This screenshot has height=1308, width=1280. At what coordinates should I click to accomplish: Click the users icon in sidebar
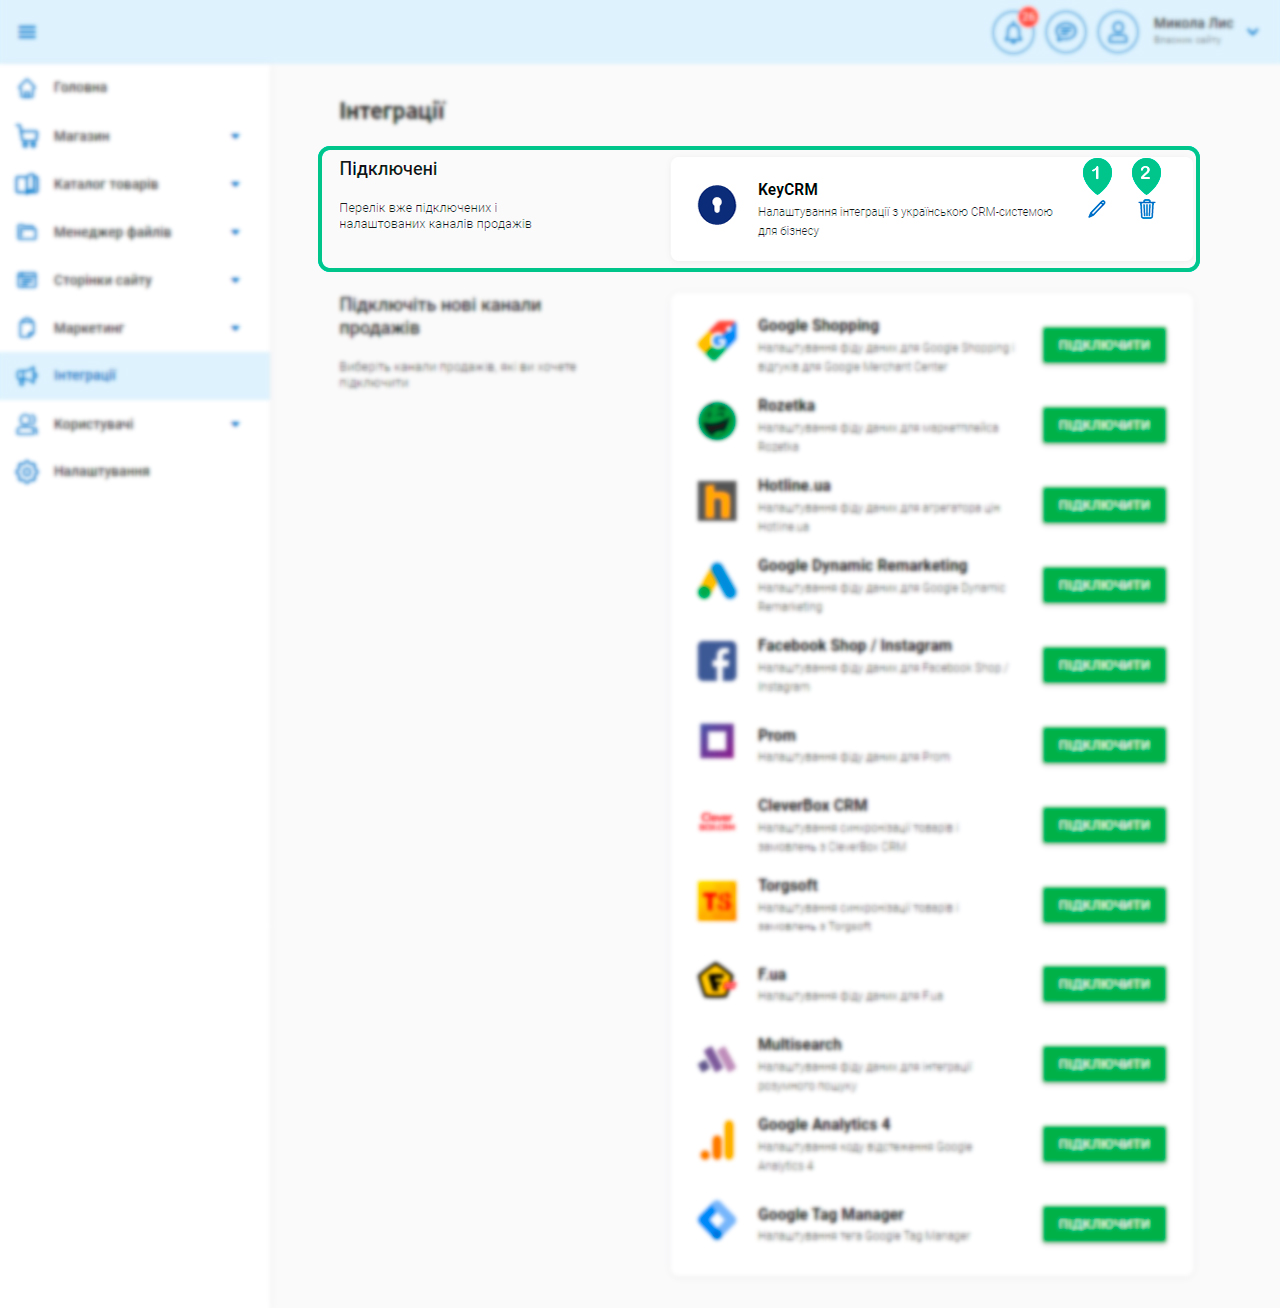[x=27, y=424]
